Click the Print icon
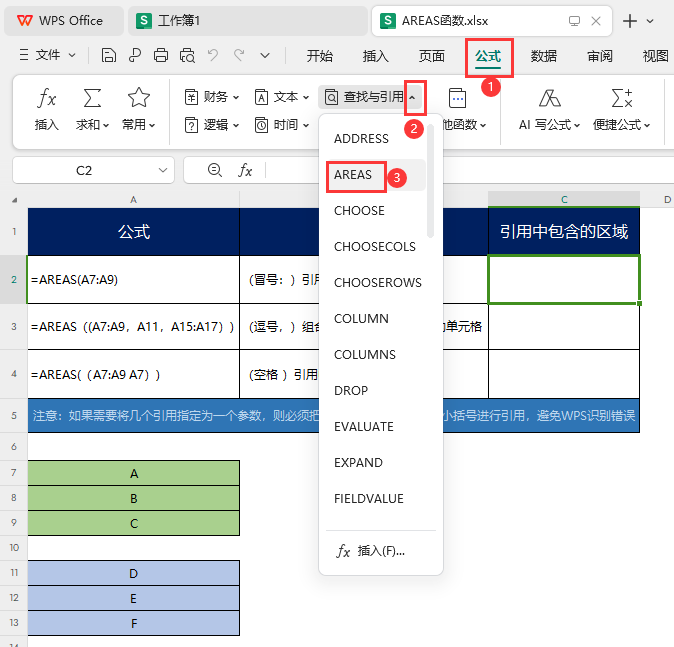 161,55
